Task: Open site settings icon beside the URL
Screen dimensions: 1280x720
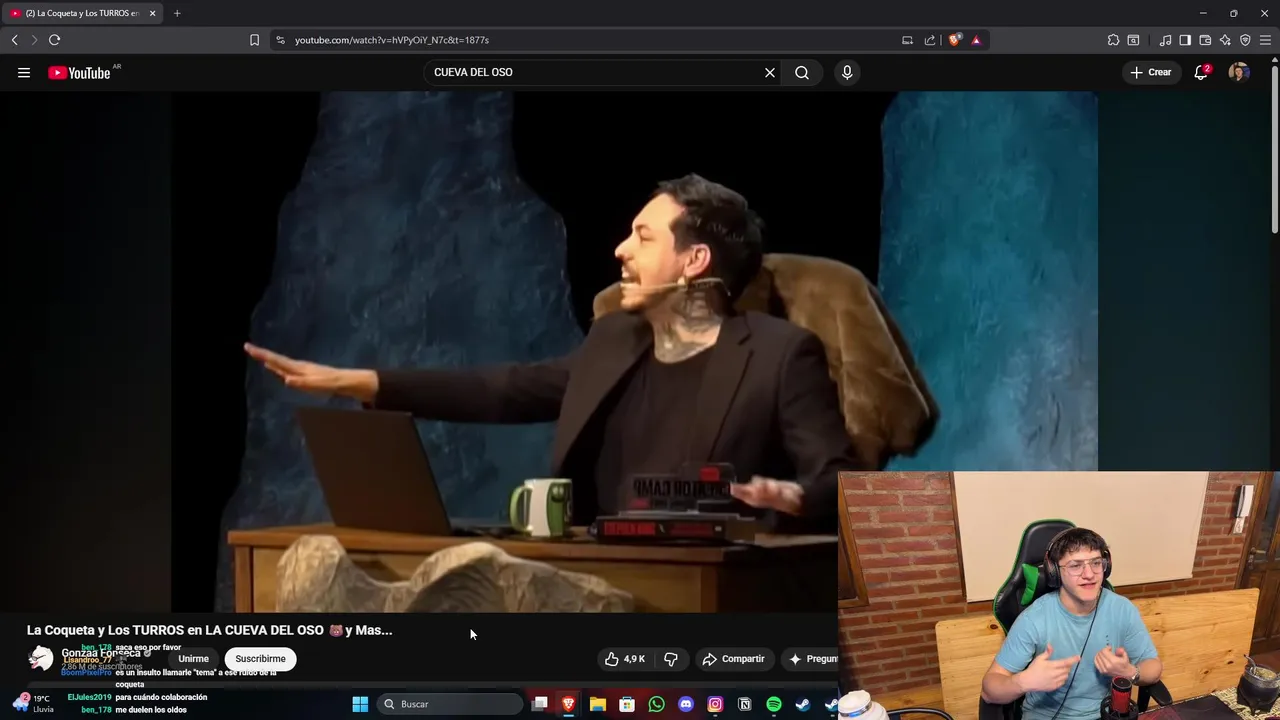Action: [x=280, y=40]
